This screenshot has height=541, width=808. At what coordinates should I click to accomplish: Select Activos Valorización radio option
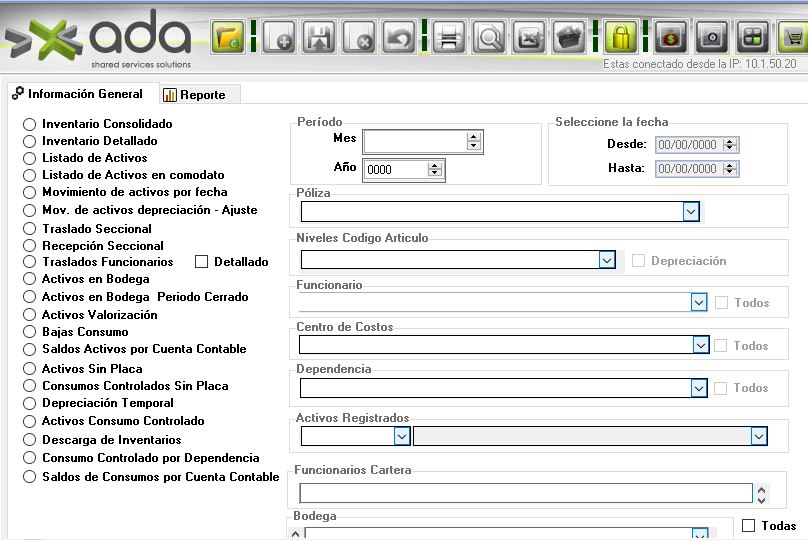pyautogui.click(x=29, y=315)
